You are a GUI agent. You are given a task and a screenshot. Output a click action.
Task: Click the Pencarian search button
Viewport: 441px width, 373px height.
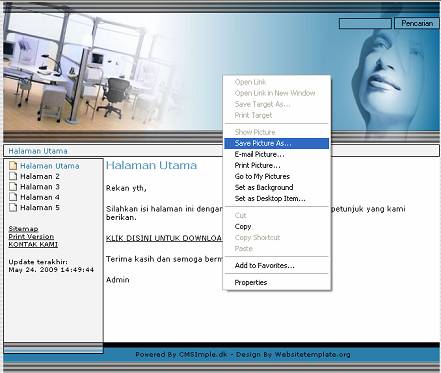click(417, 23)
